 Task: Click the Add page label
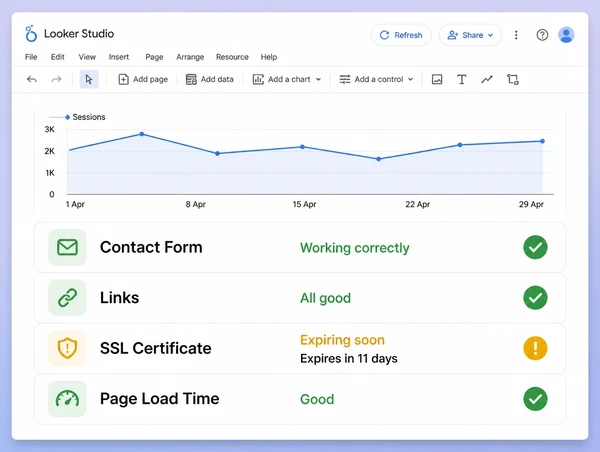tap(150, 79)
